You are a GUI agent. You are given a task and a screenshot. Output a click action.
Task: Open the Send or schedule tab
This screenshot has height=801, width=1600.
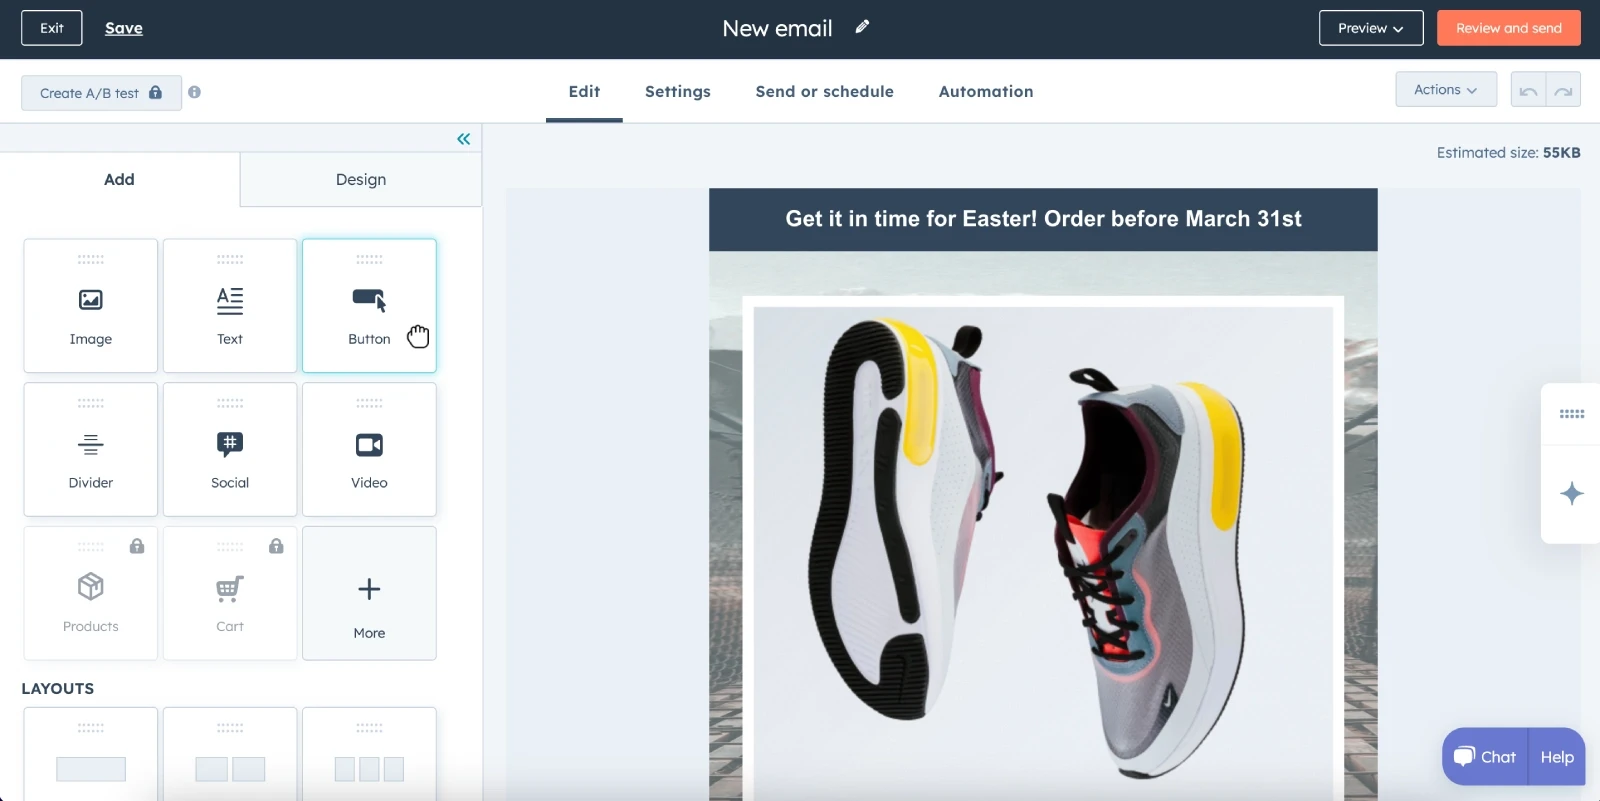pos(824,92)
